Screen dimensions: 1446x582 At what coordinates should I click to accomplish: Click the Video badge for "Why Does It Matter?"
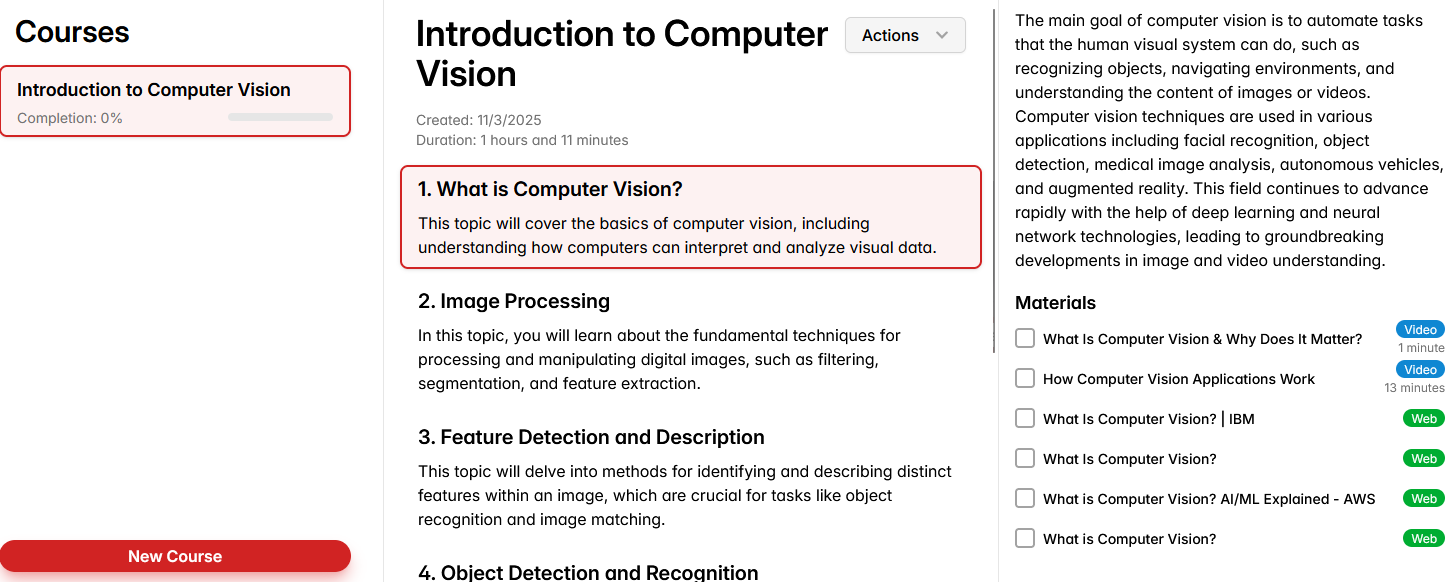[1420, 330]
